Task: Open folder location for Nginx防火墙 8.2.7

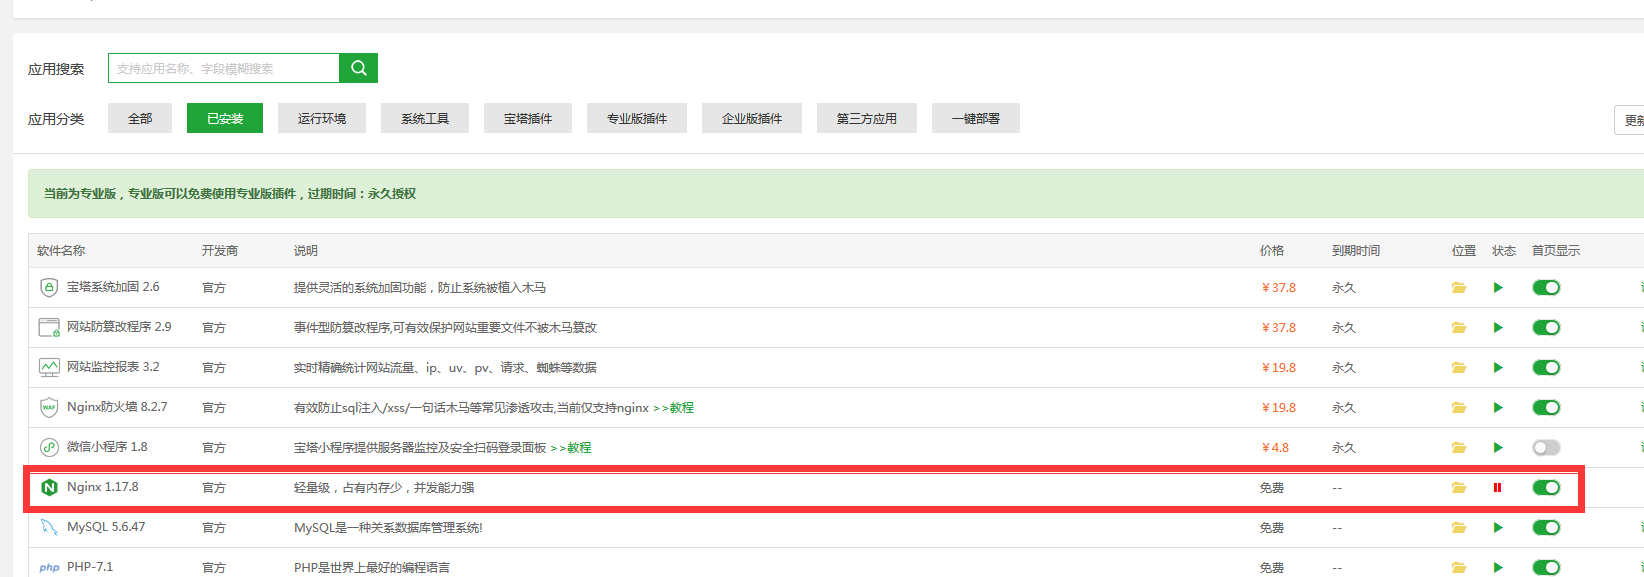Action: click(1459, 408)
